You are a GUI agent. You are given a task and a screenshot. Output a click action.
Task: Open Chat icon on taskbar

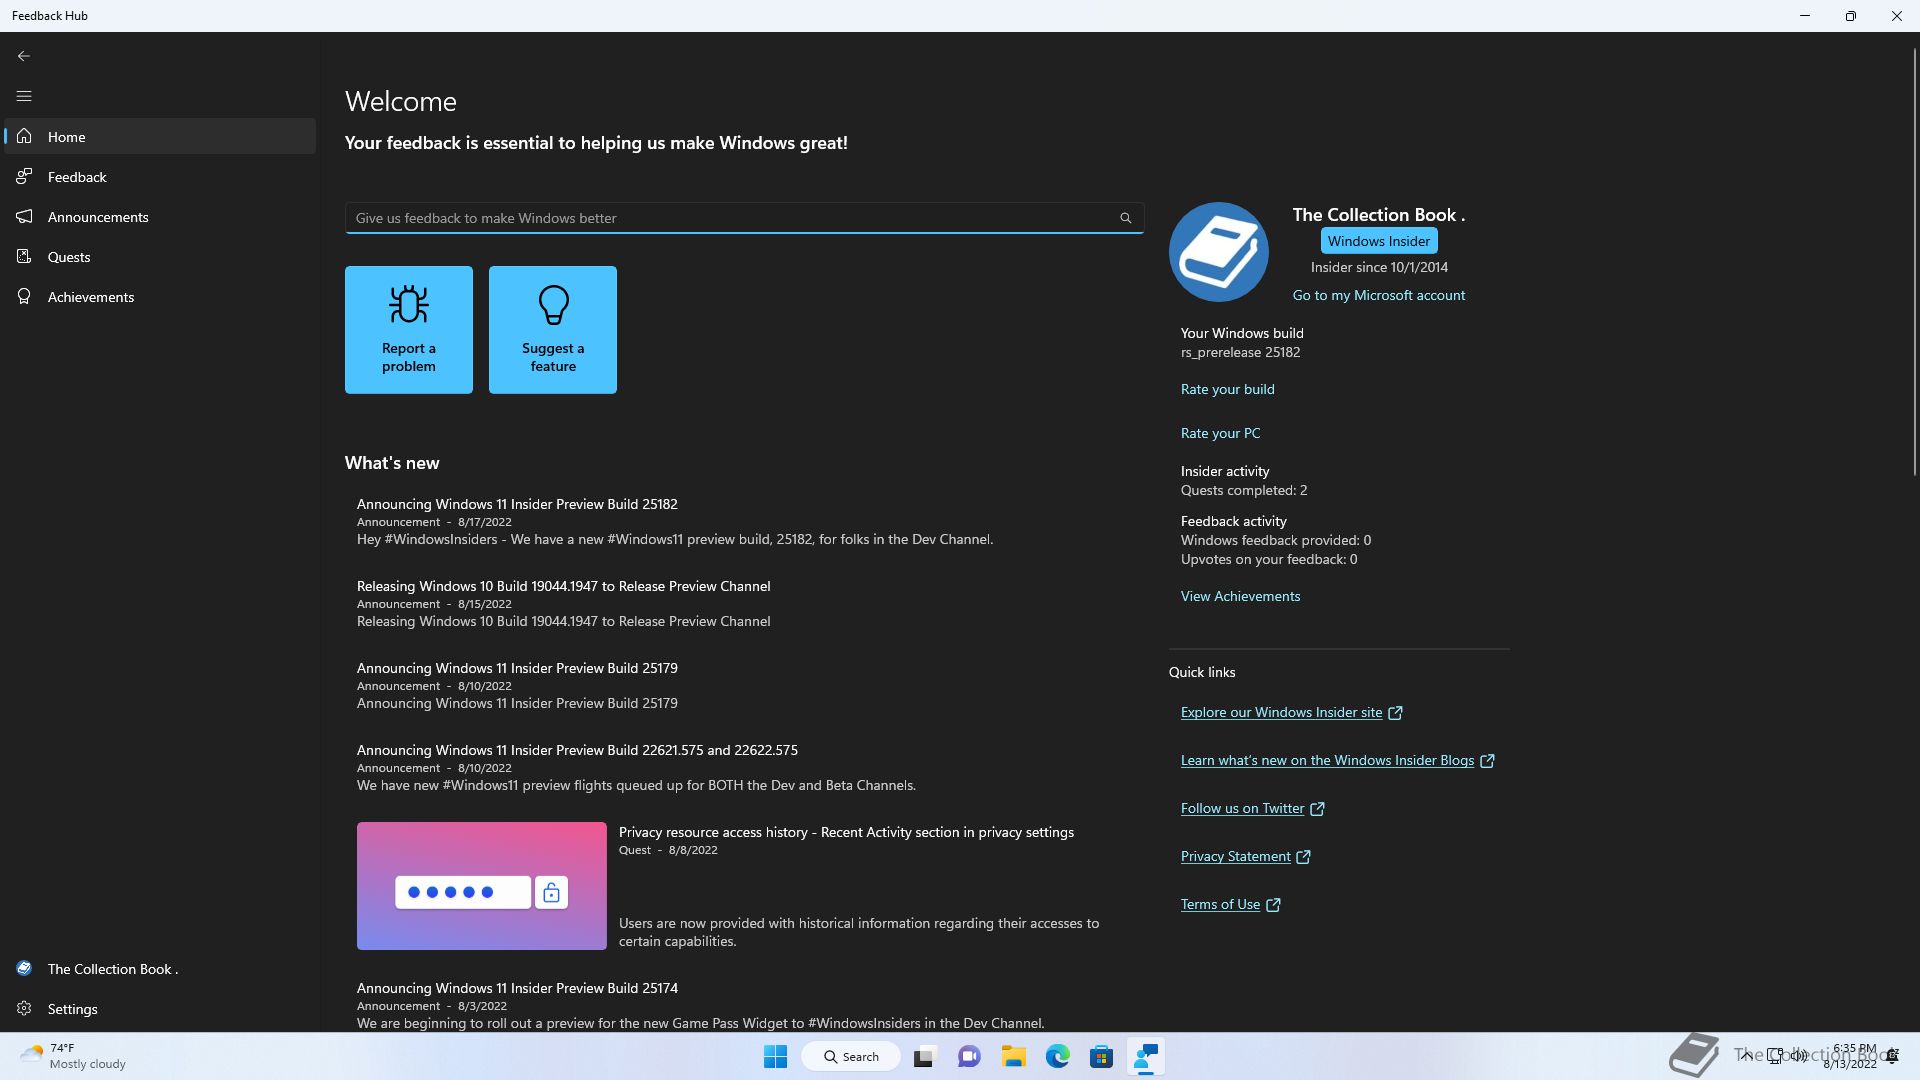point(969,1056)
